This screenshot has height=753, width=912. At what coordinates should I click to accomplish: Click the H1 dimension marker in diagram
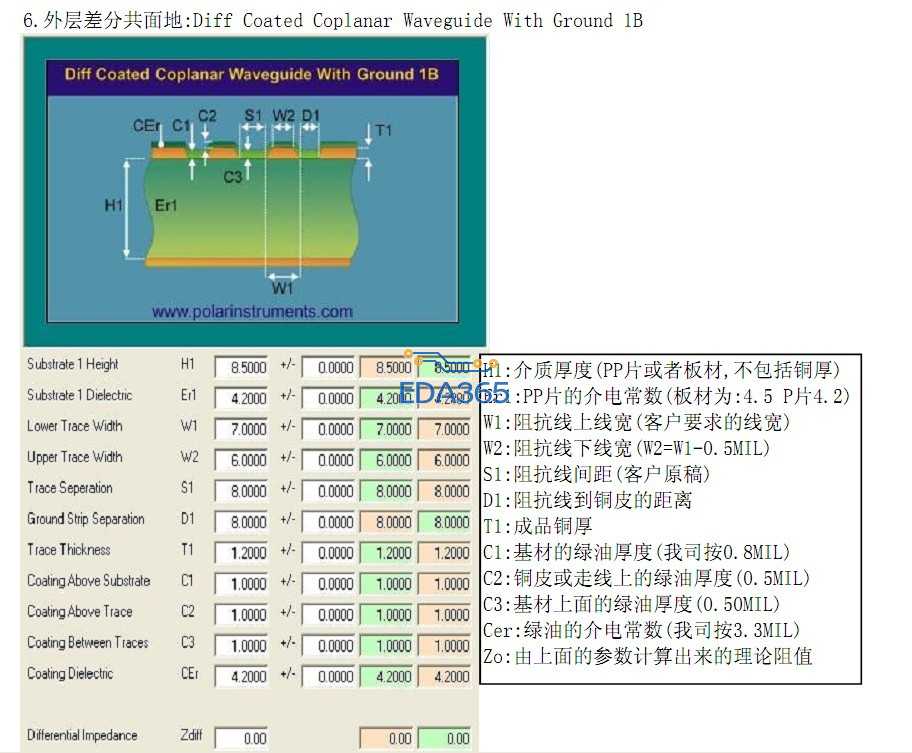coord(113,205)
